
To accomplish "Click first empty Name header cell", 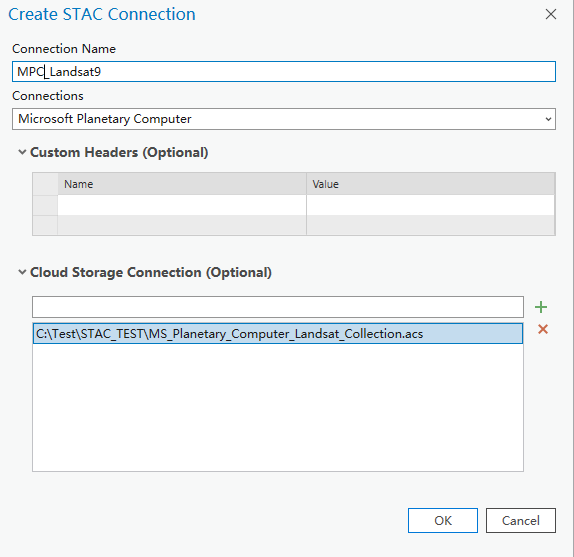I will (x=182, y=205).
